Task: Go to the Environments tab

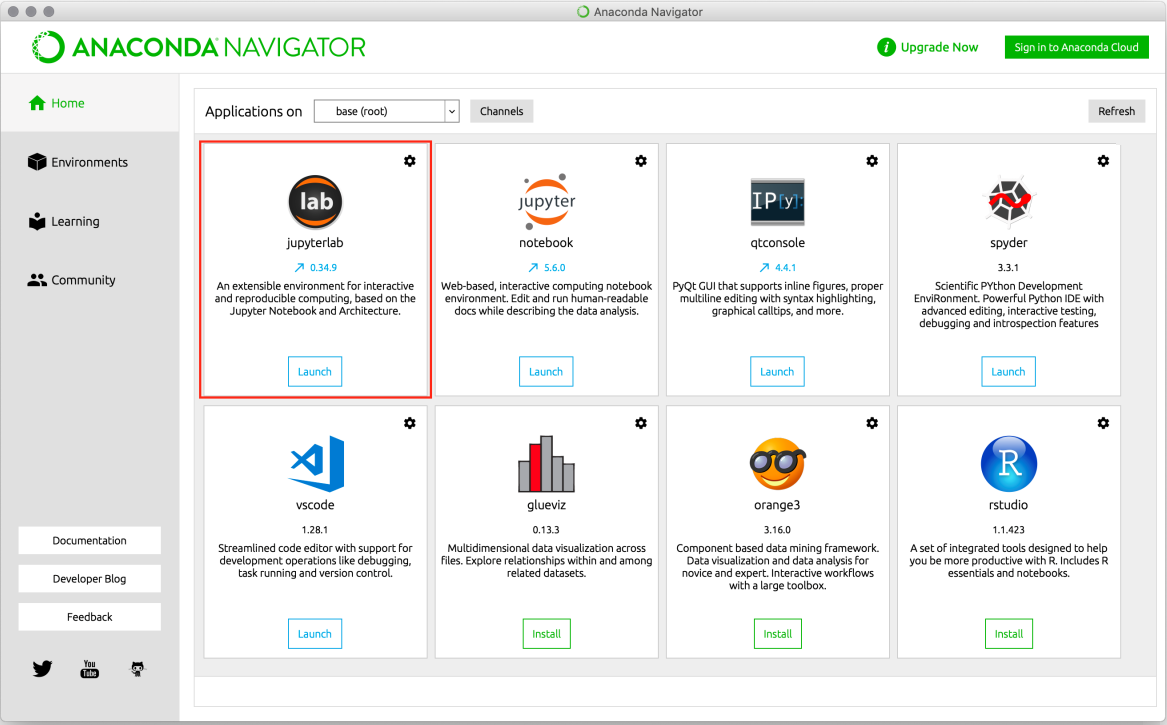Action: coord(89,162)
